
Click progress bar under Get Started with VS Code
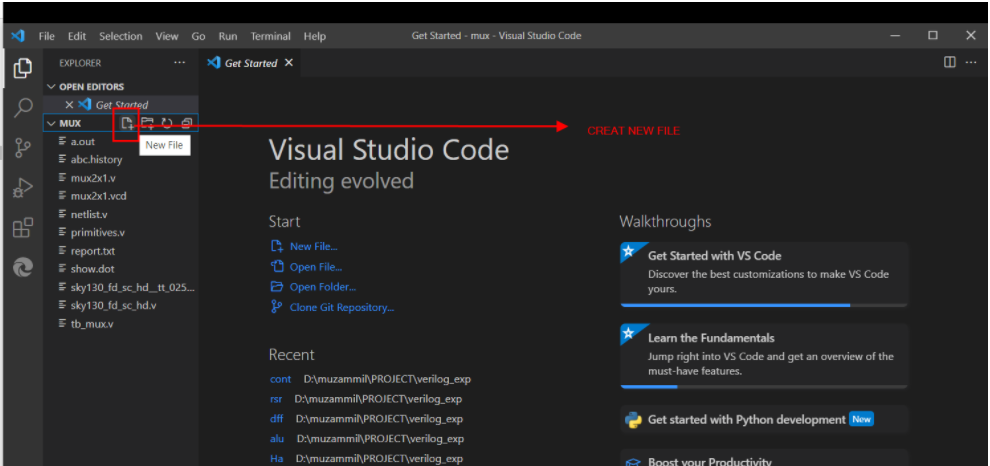[764, 305]
